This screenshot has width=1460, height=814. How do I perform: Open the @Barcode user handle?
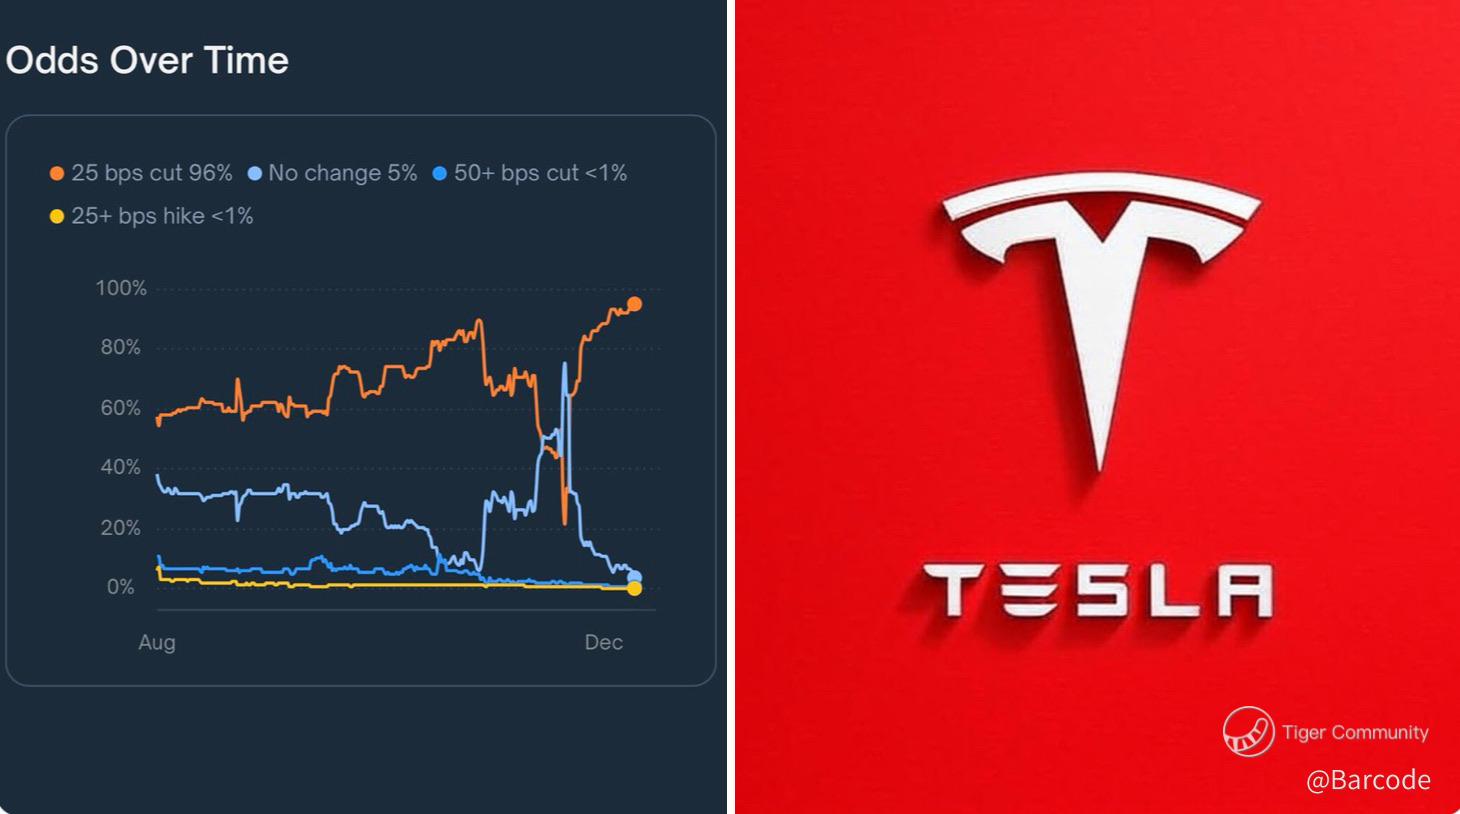click(1368, 780)
